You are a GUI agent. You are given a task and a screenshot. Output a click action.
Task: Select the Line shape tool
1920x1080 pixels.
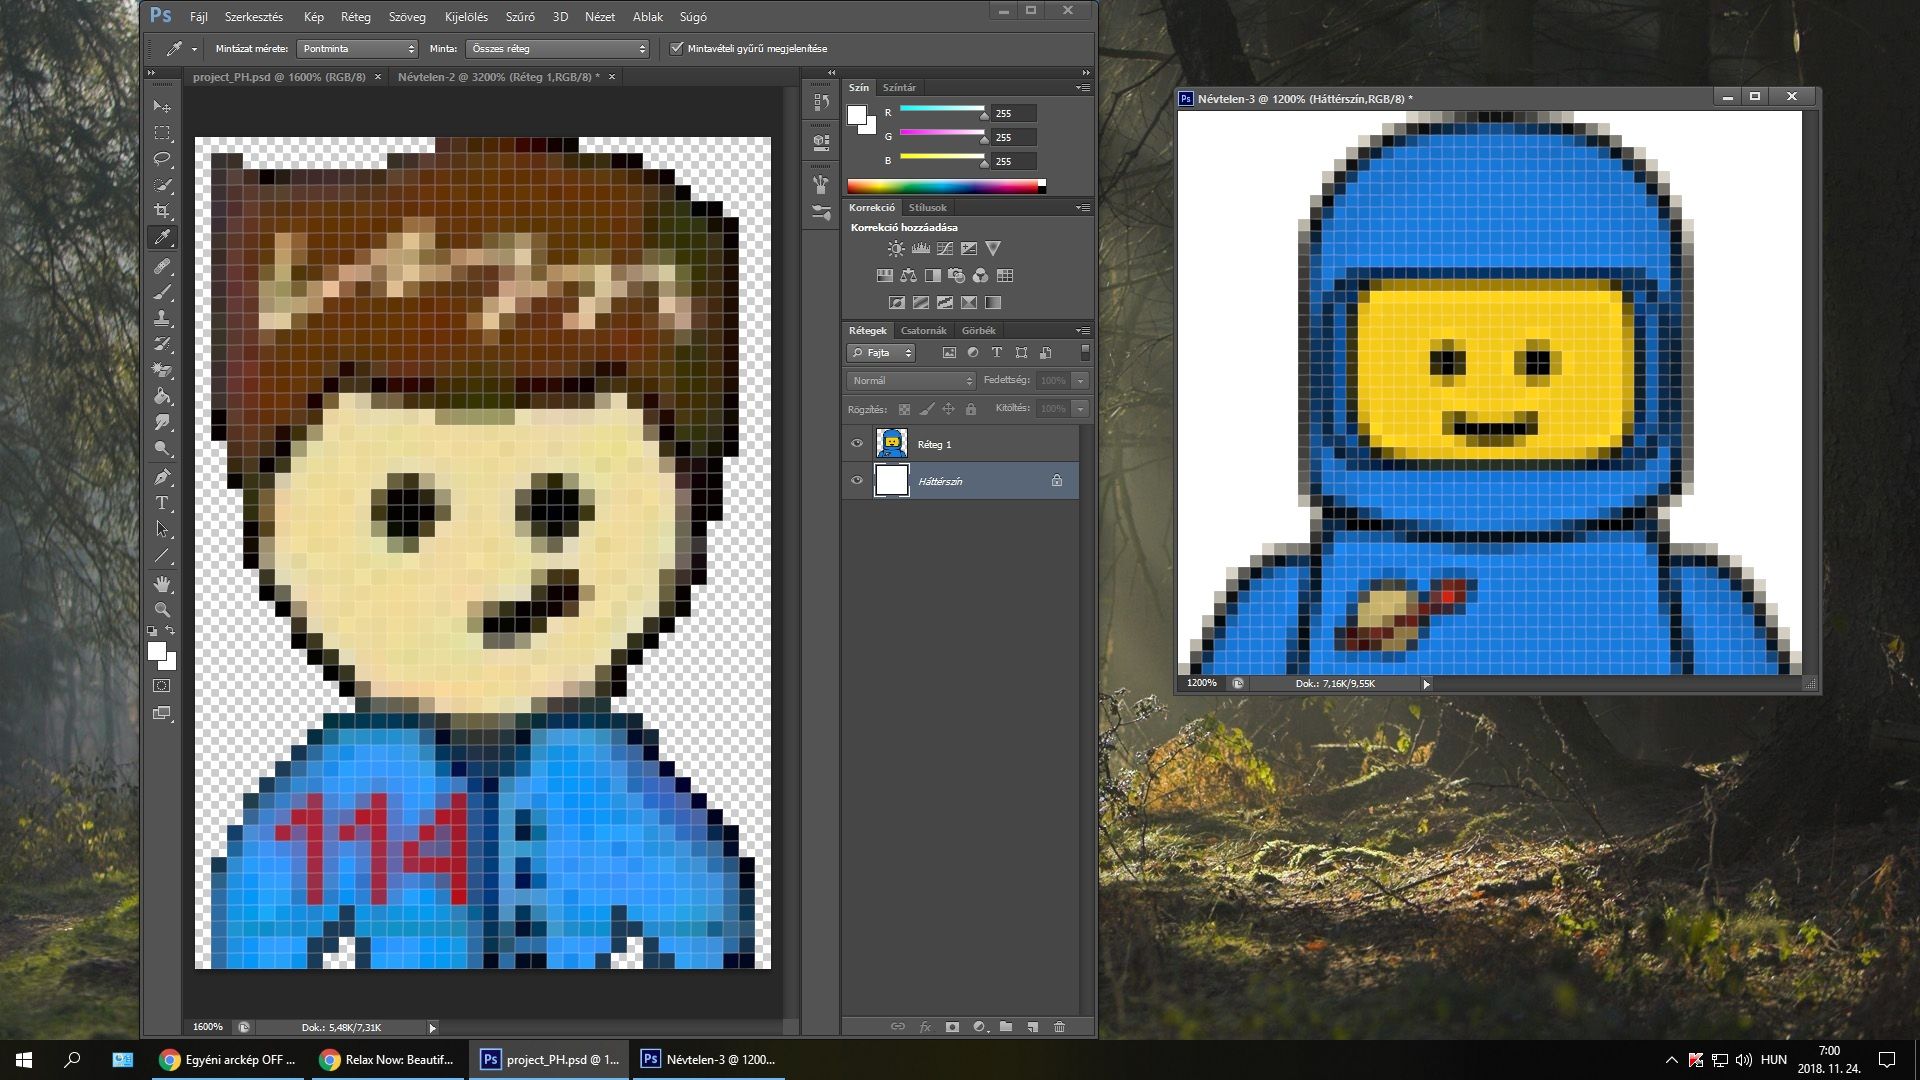pyautogui.click(x=162, y=556)
